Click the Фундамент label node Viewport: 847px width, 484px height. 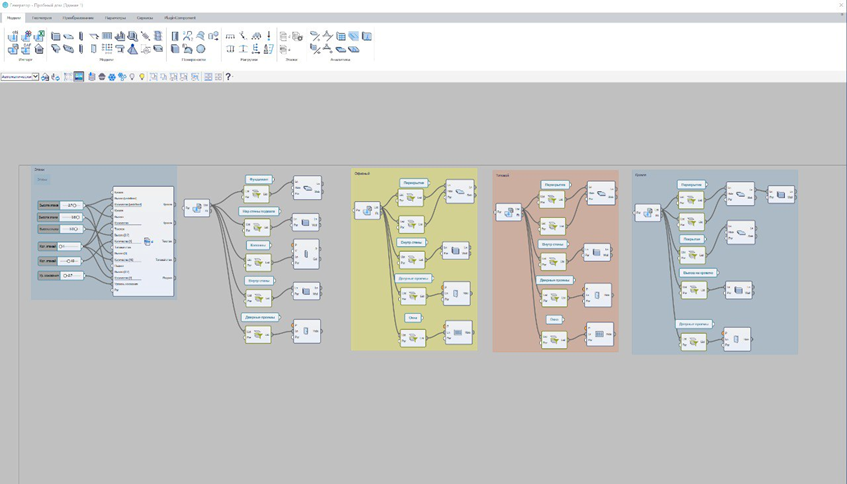coord(259,179)
